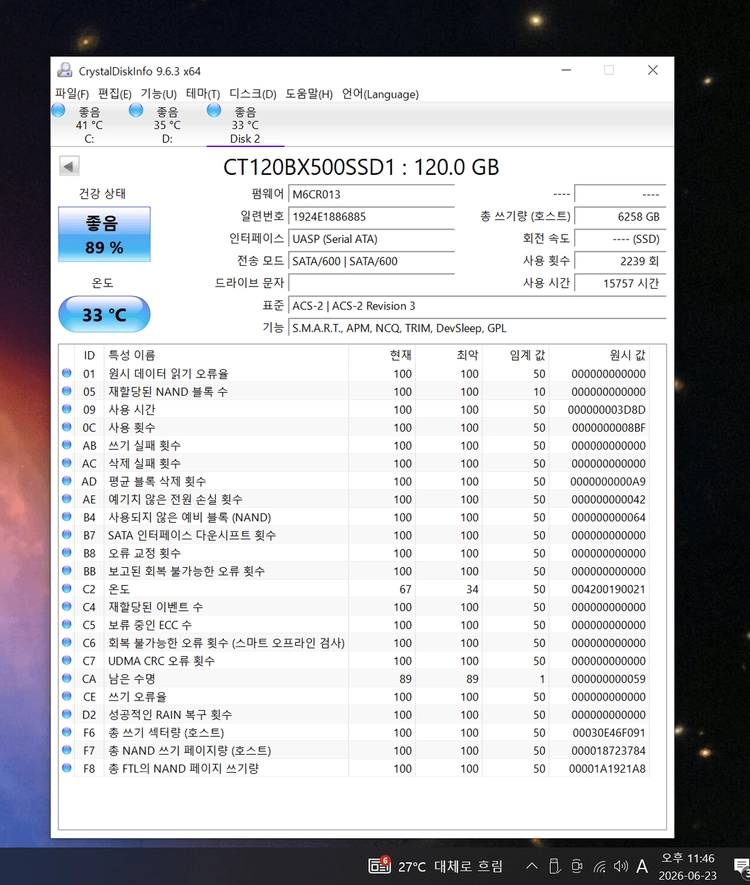
Task: Click the previous disk arrow button
Action: coord(69,167)
